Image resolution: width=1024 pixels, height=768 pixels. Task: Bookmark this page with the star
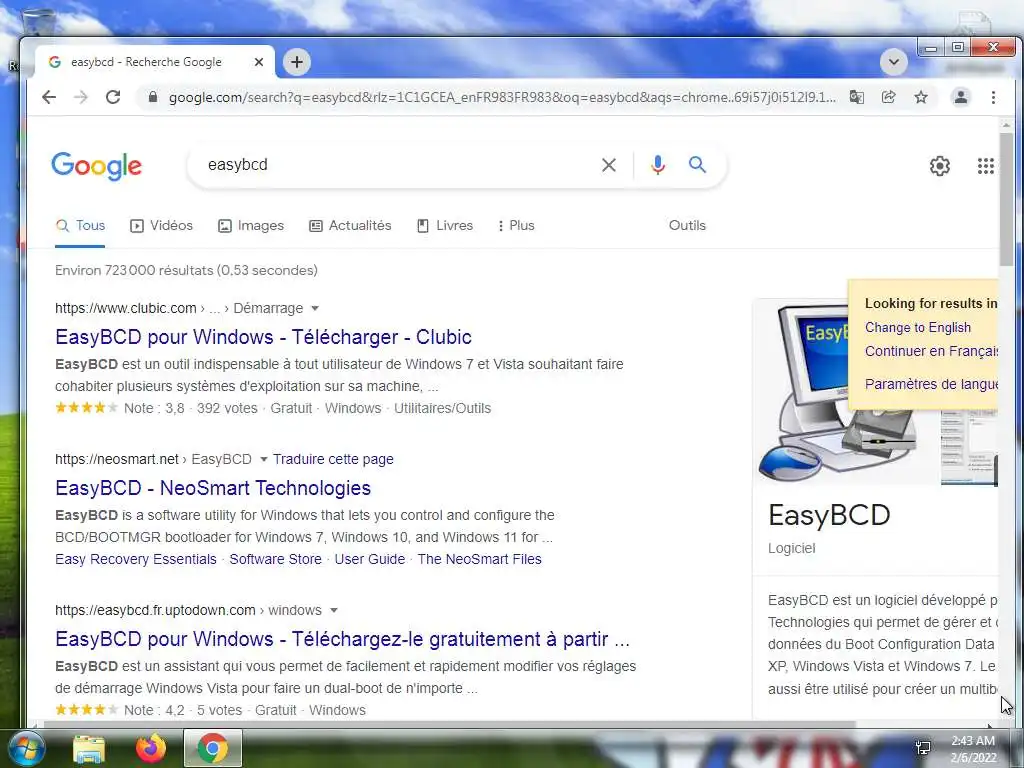[921, 97]
